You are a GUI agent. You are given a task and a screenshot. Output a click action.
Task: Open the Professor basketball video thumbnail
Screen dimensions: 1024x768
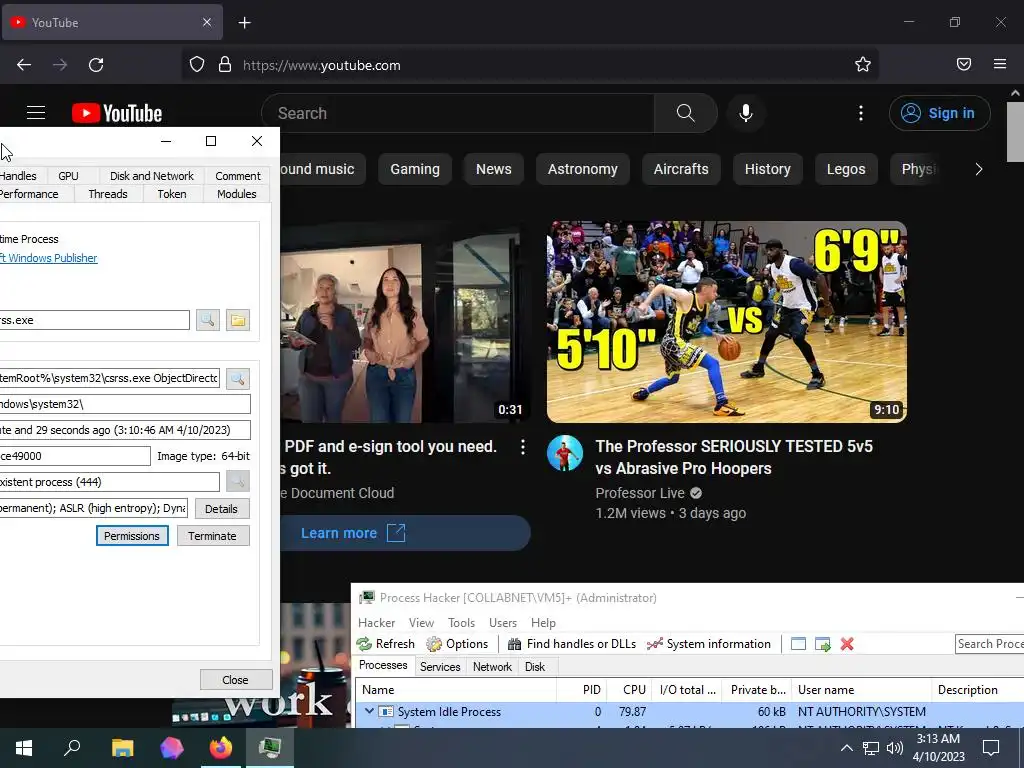click(726, 322)
